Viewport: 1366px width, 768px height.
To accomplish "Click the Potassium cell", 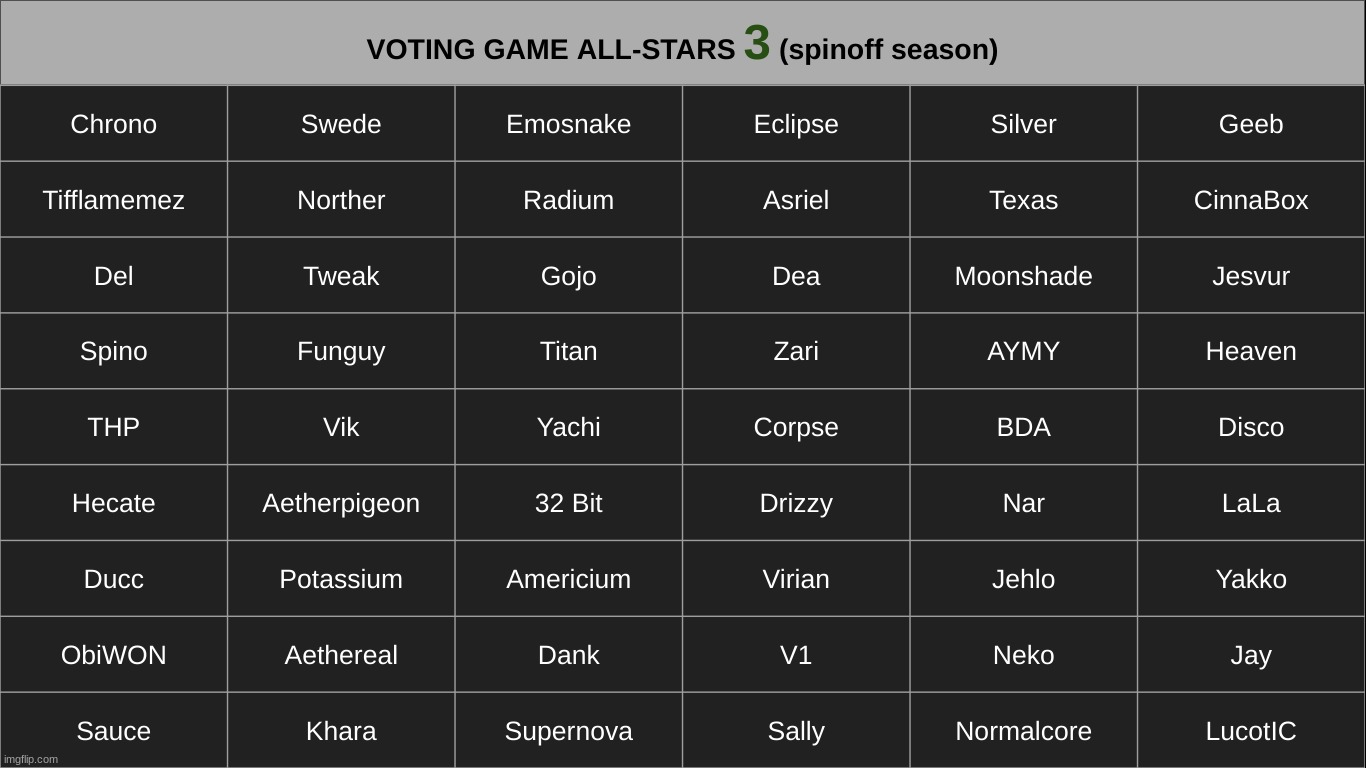I will [341, 579].
